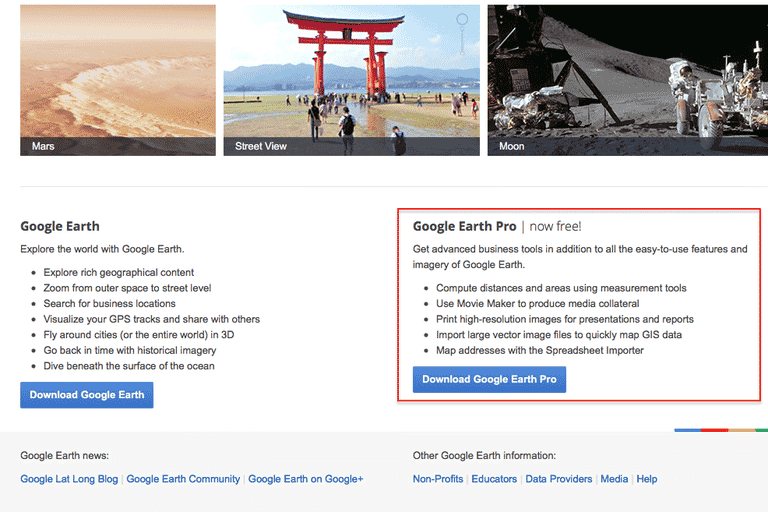
Task: Click the Download Google Earth Pro button
Action: point(489,380)
